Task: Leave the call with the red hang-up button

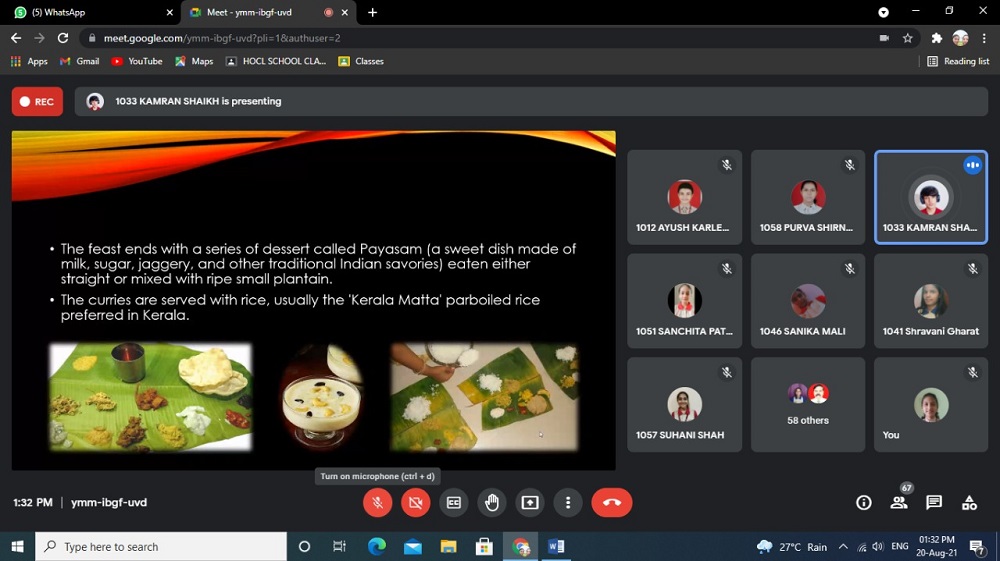Action: click(611, 502)
